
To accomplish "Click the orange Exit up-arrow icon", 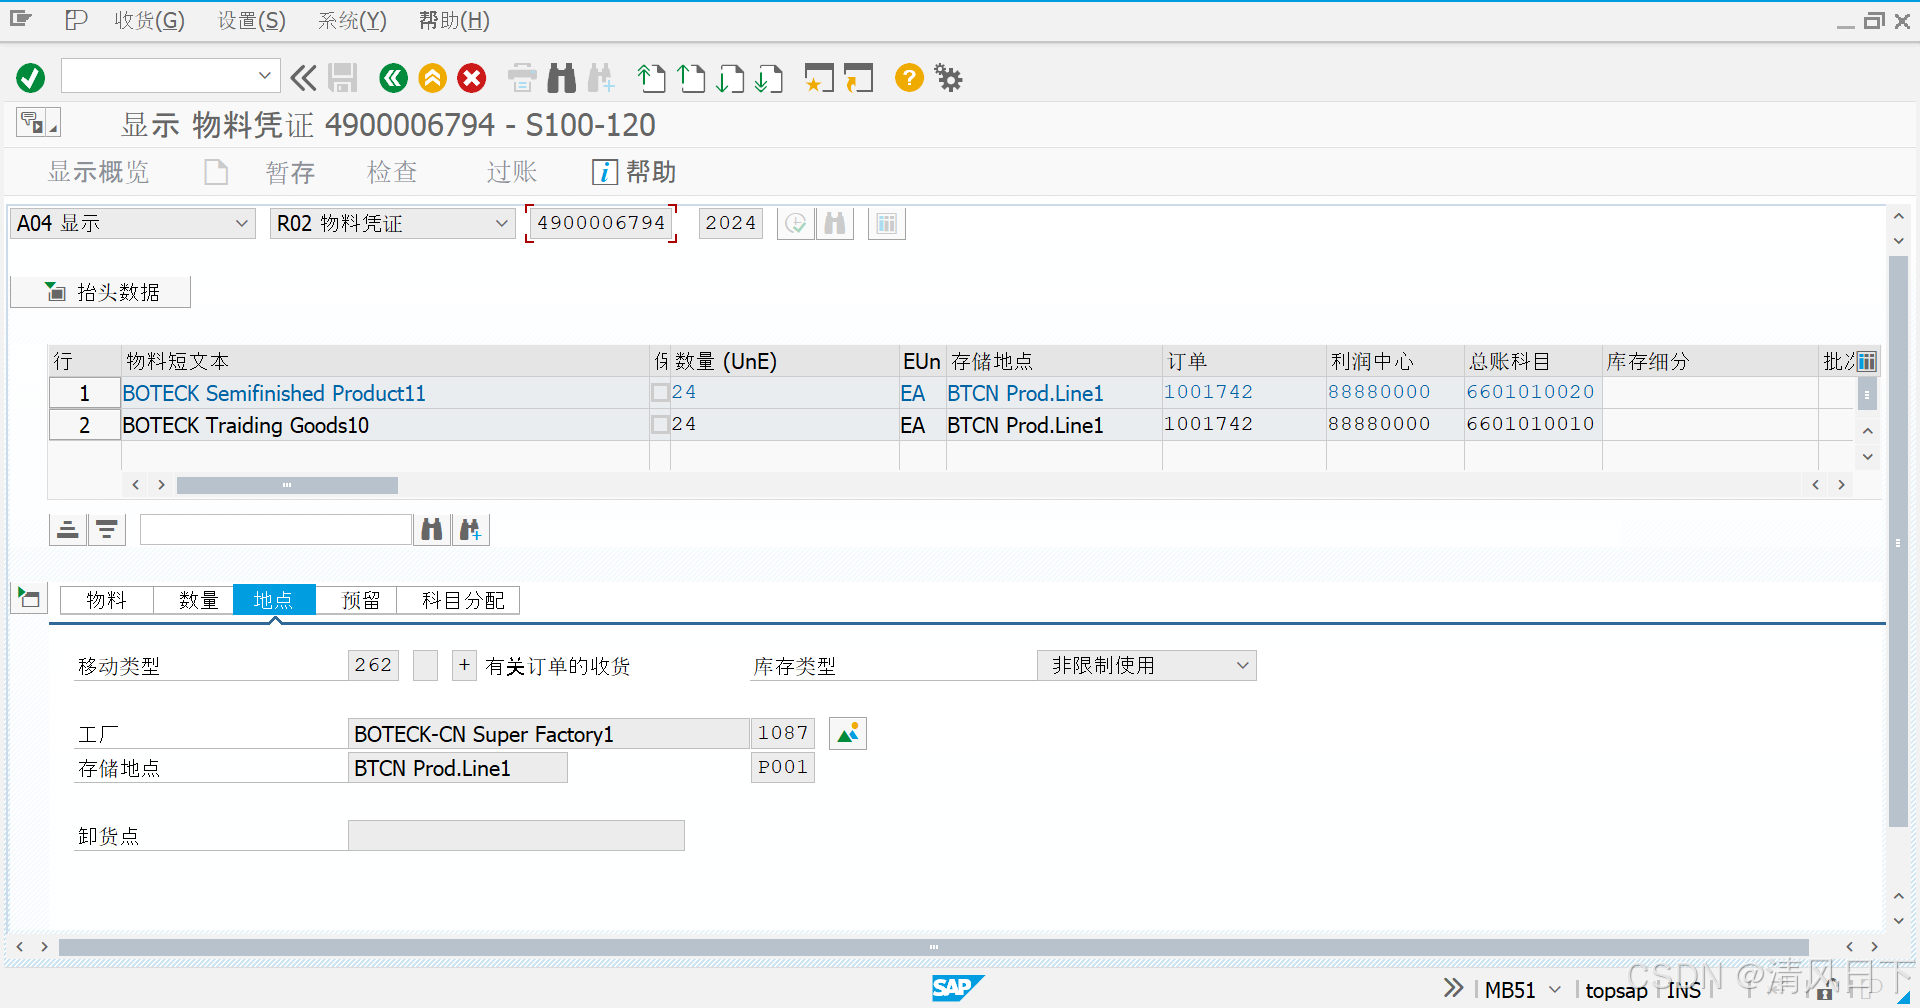I will tap(432, 77).
